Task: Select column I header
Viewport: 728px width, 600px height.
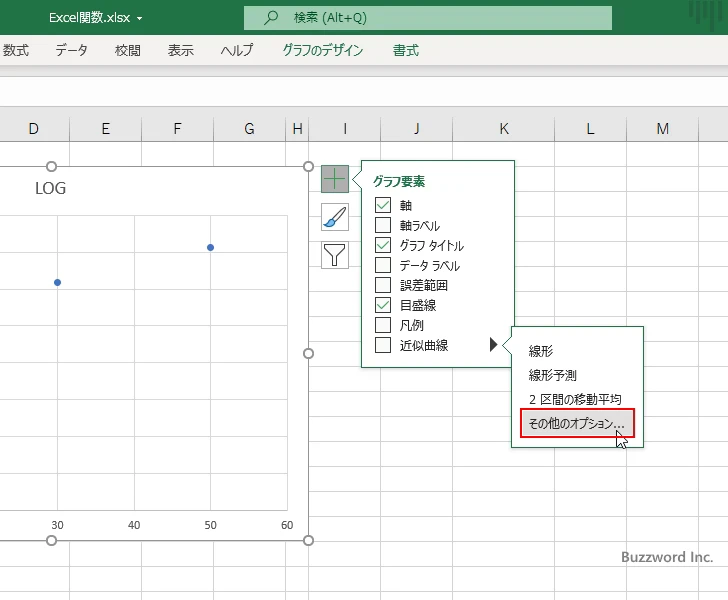Action: 344,129
